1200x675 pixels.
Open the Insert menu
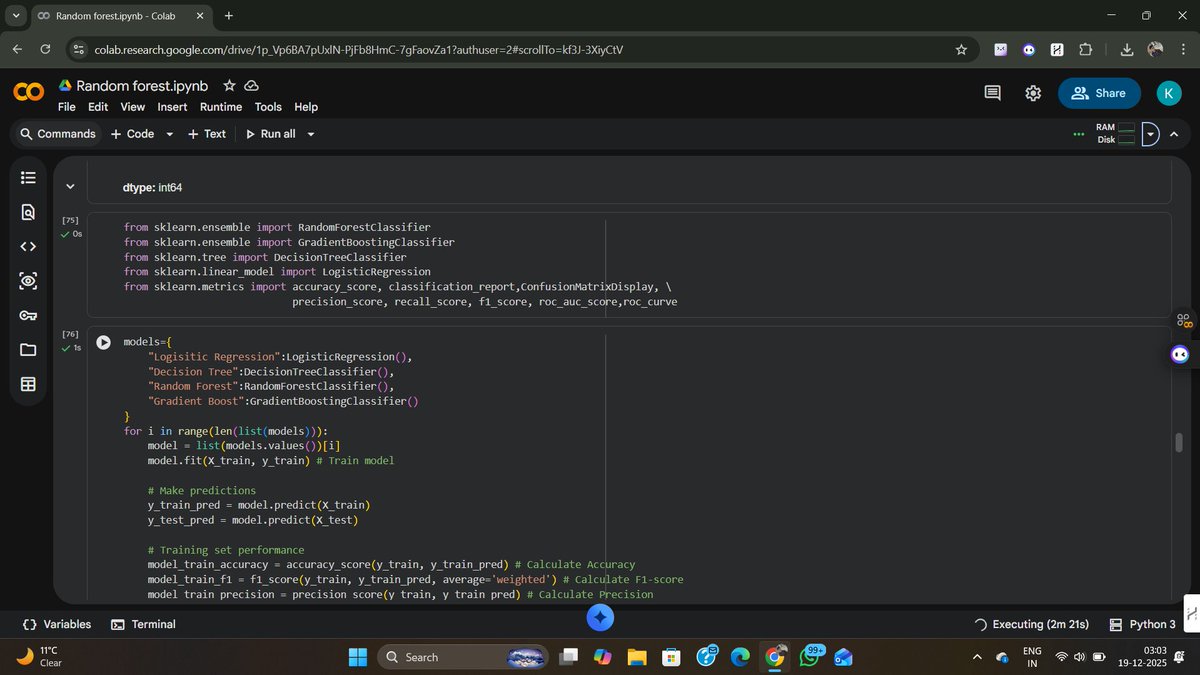tap(172, 107)
